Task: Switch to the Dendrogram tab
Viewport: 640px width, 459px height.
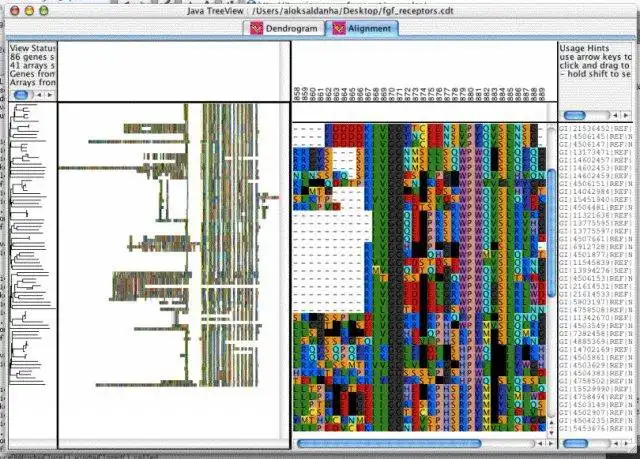Action: [284, 29]
